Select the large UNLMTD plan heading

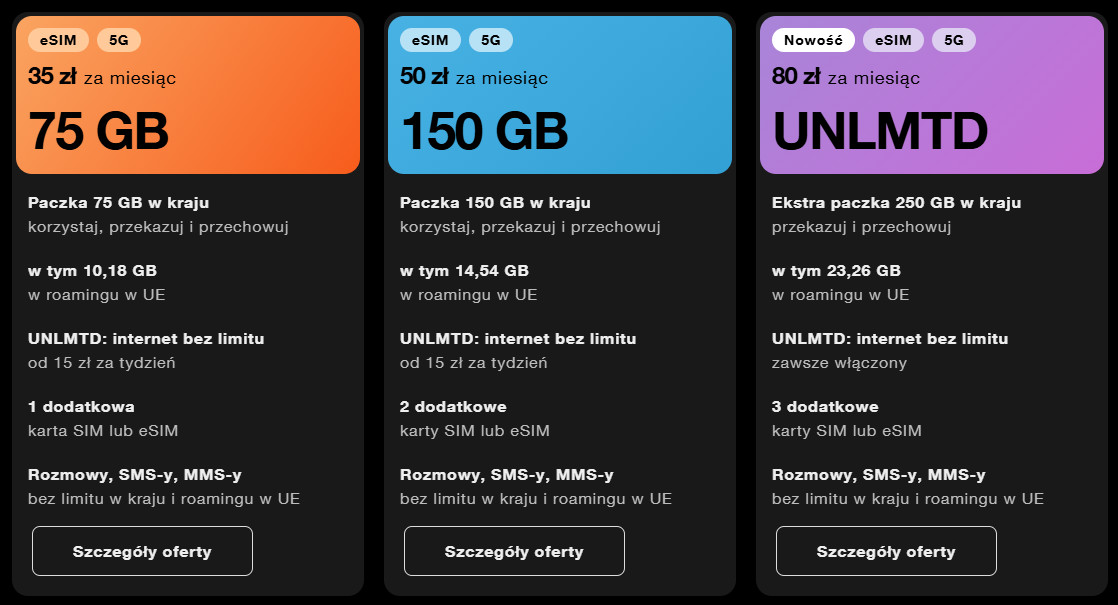[880, 131]
